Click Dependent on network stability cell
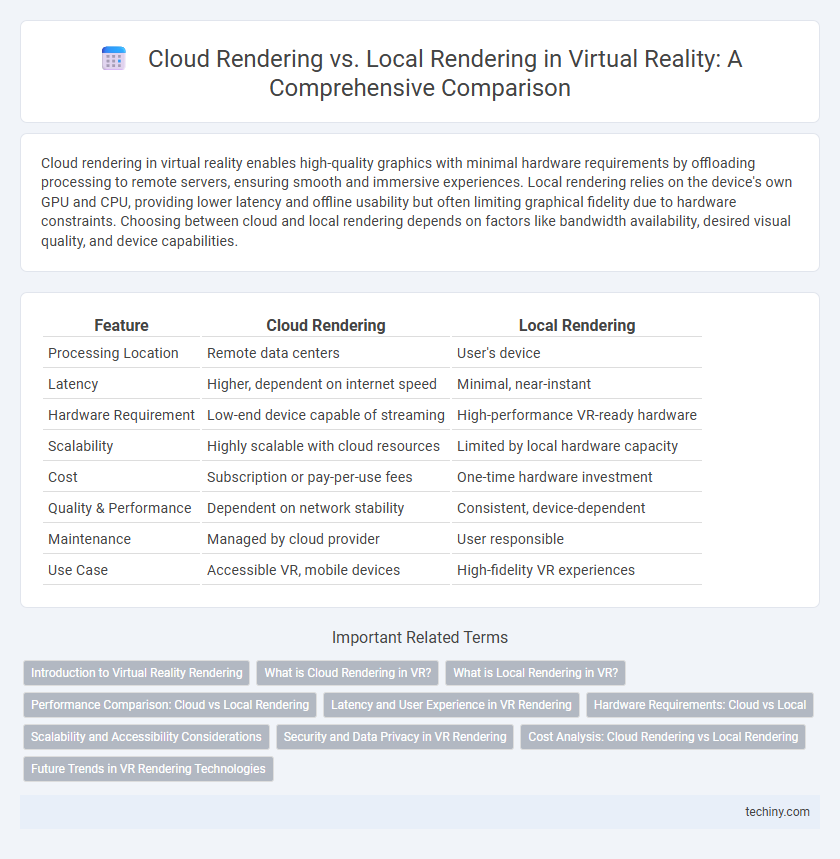This screenshot has width=840, height=859. tap(325, 508)
